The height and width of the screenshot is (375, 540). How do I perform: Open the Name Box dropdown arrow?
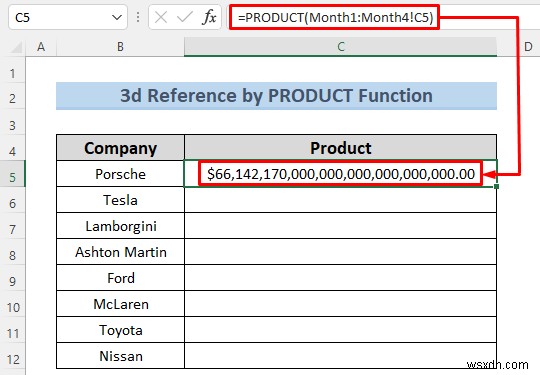[117, 17]
